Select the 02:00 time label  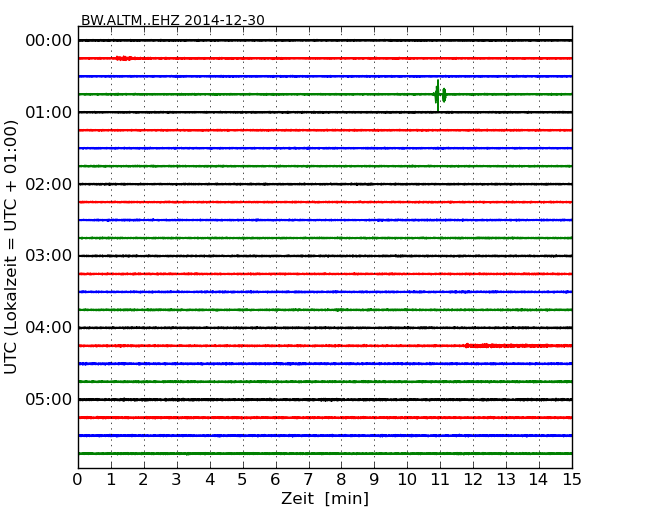[x=49, y=184]
